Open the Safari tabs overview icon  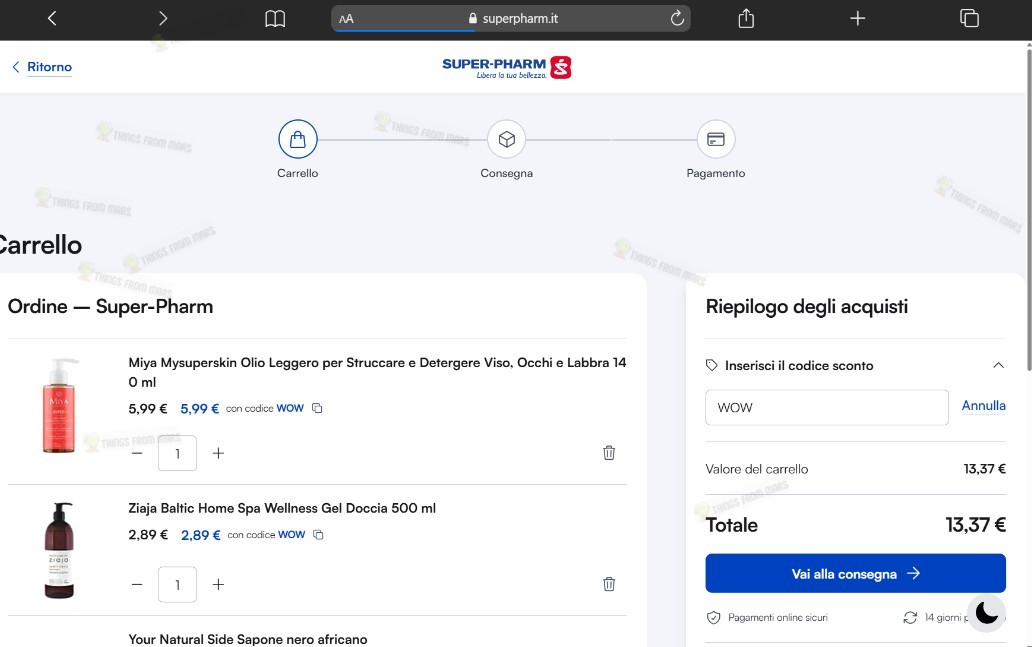[969, 18]
